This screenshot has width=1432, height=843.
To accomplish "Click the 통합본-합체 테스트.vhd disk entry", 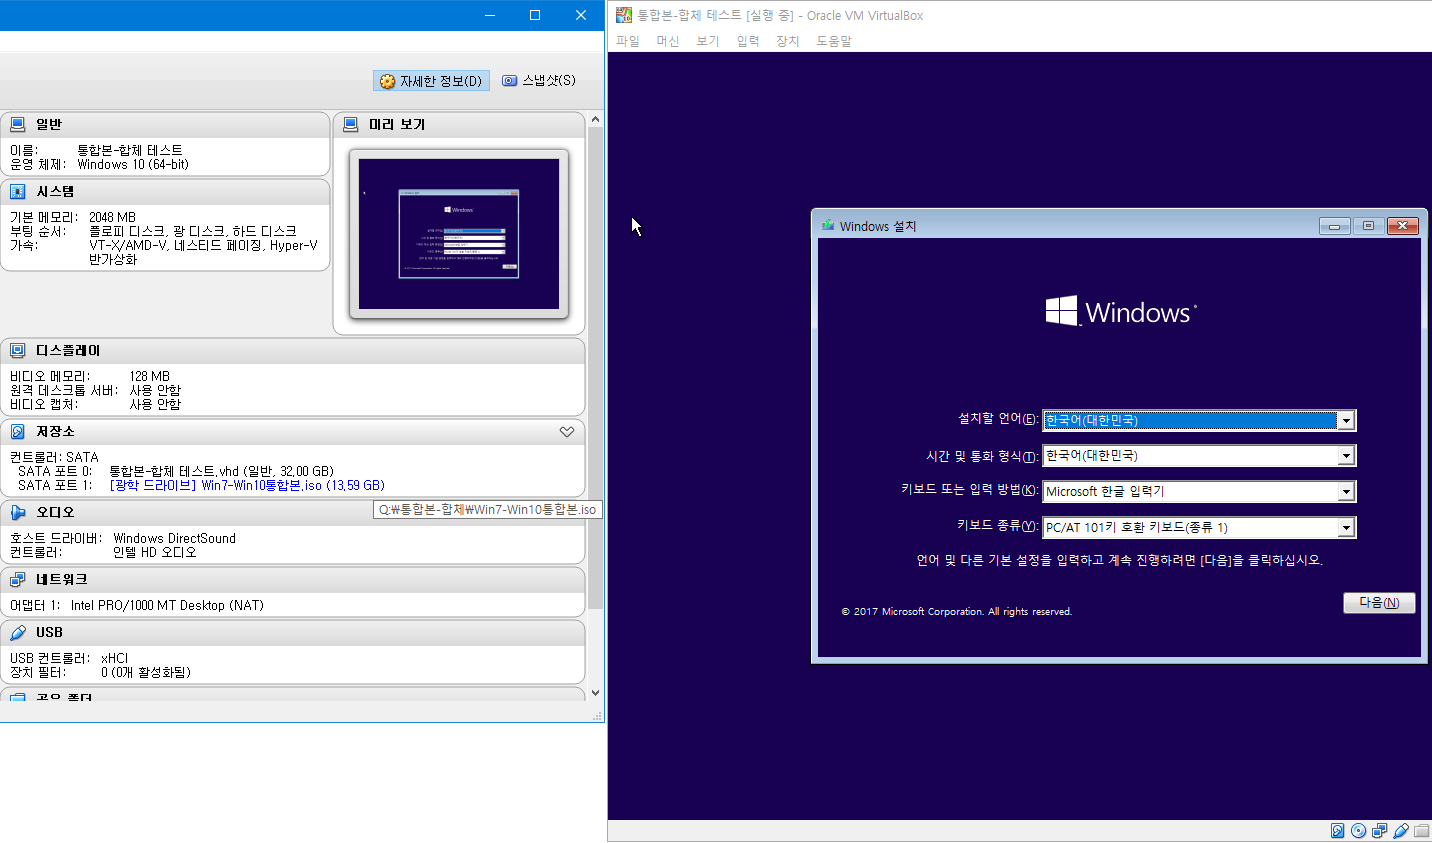I will point(221,471).
